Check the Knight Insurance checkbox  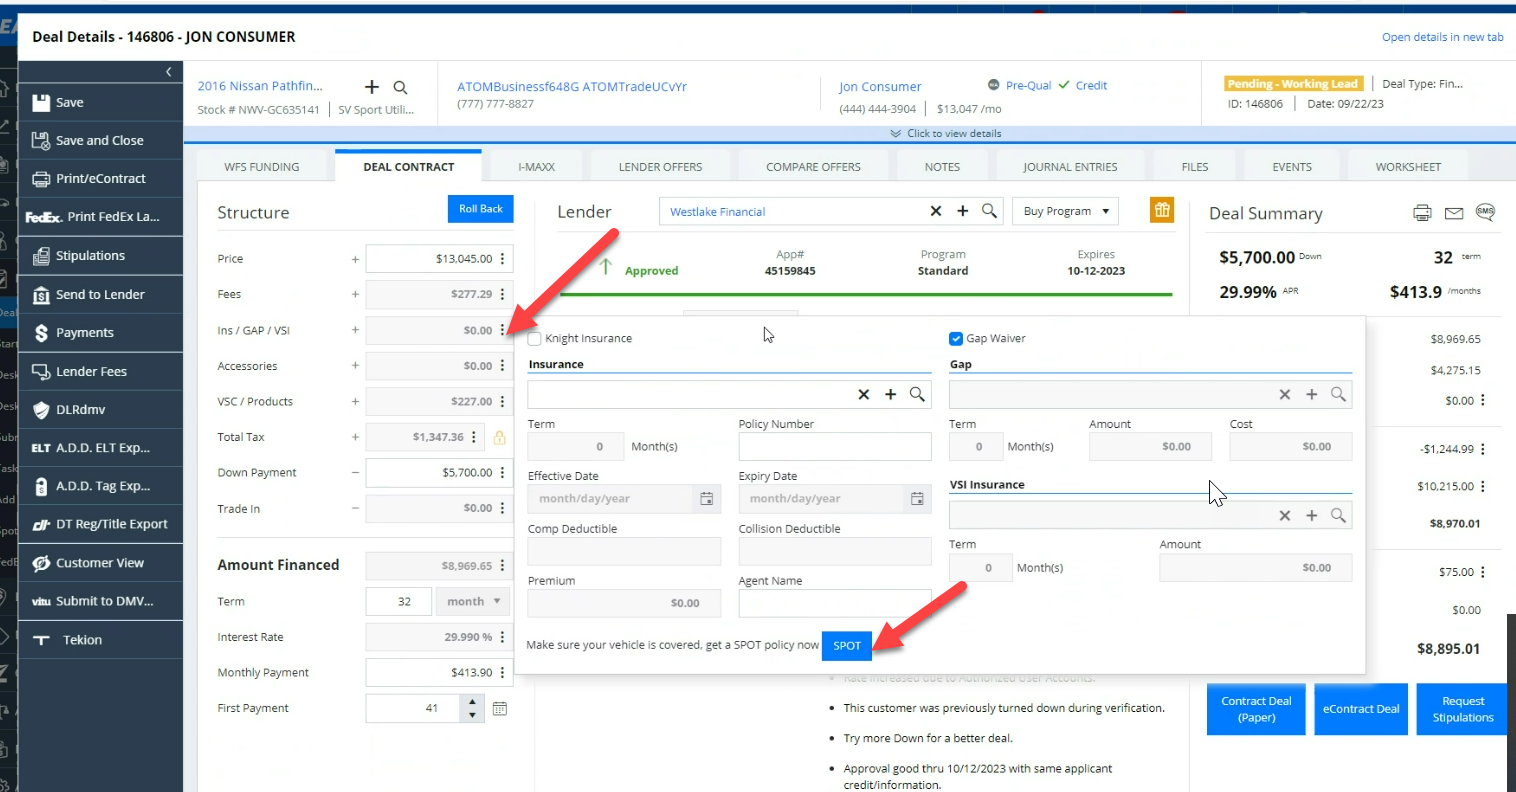coord(535,338)
